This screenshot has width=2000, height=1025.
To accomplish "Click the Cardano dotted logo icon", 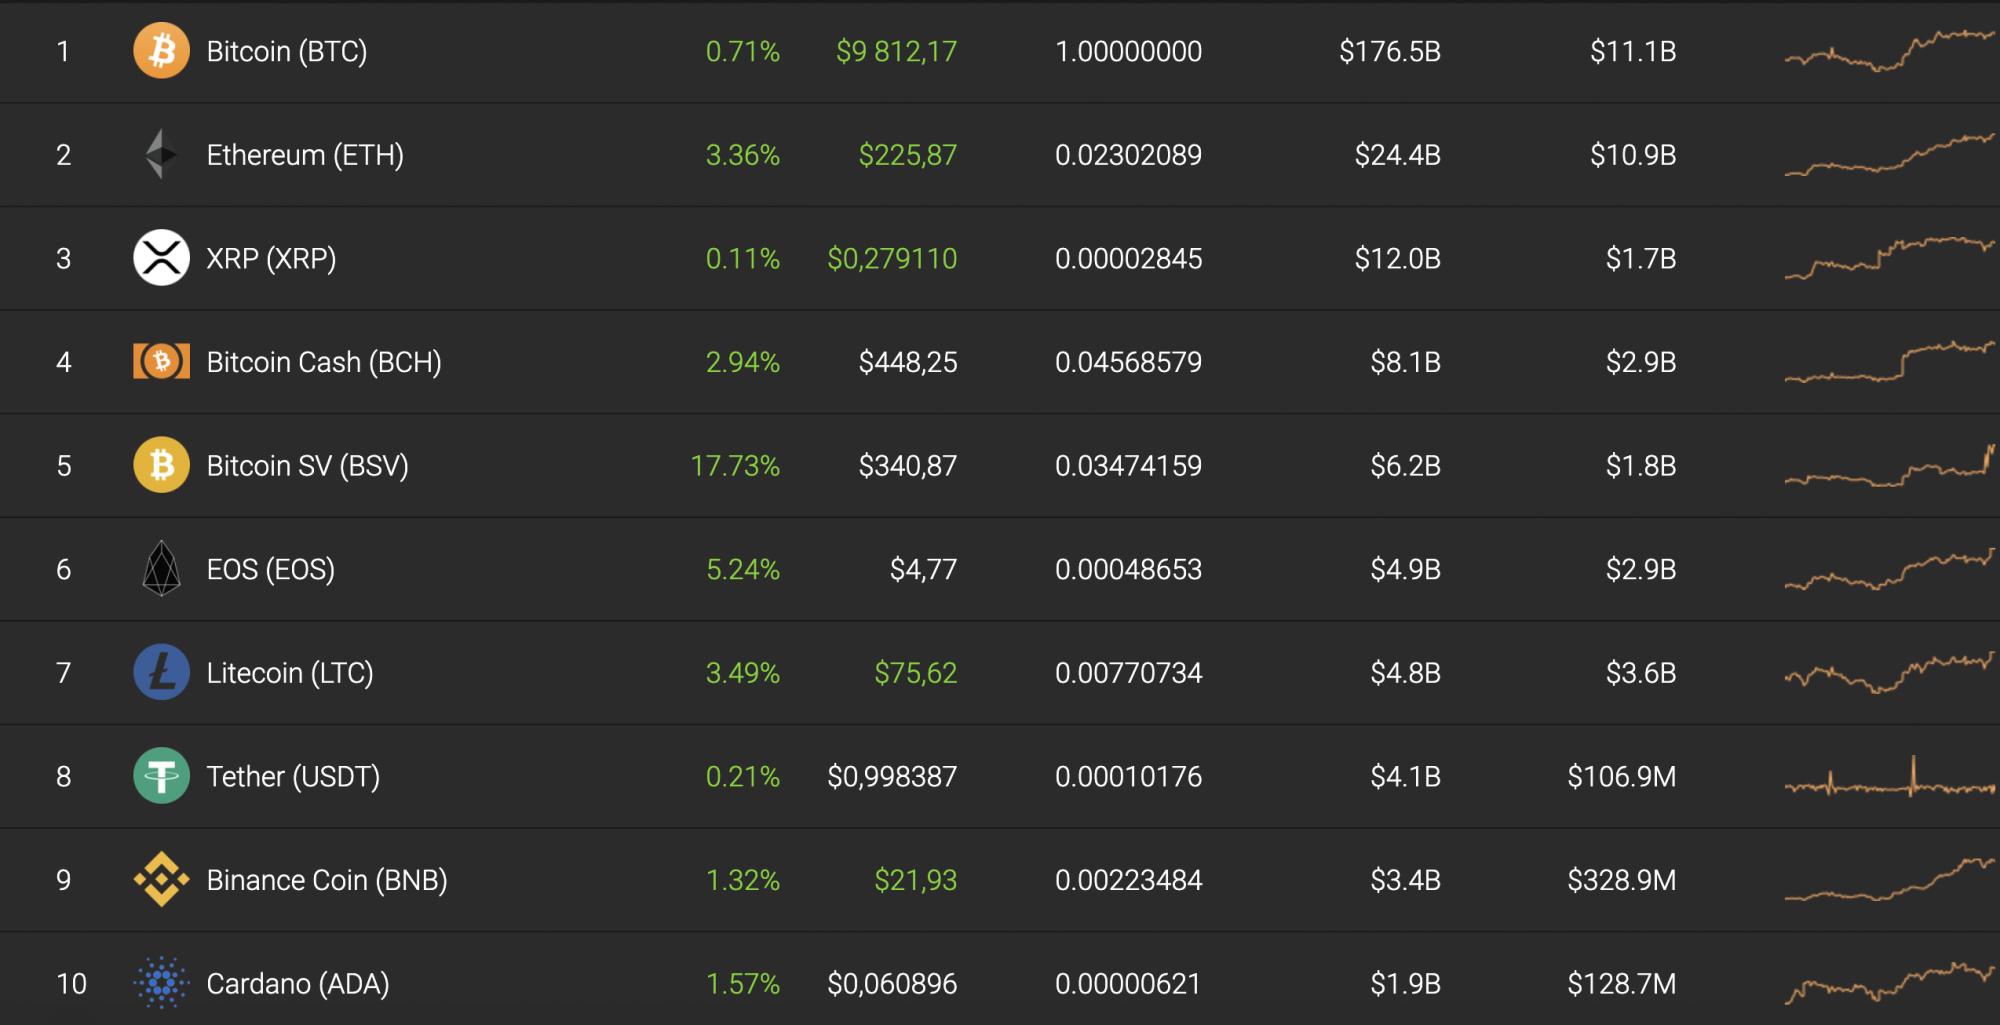I will 161,983.
